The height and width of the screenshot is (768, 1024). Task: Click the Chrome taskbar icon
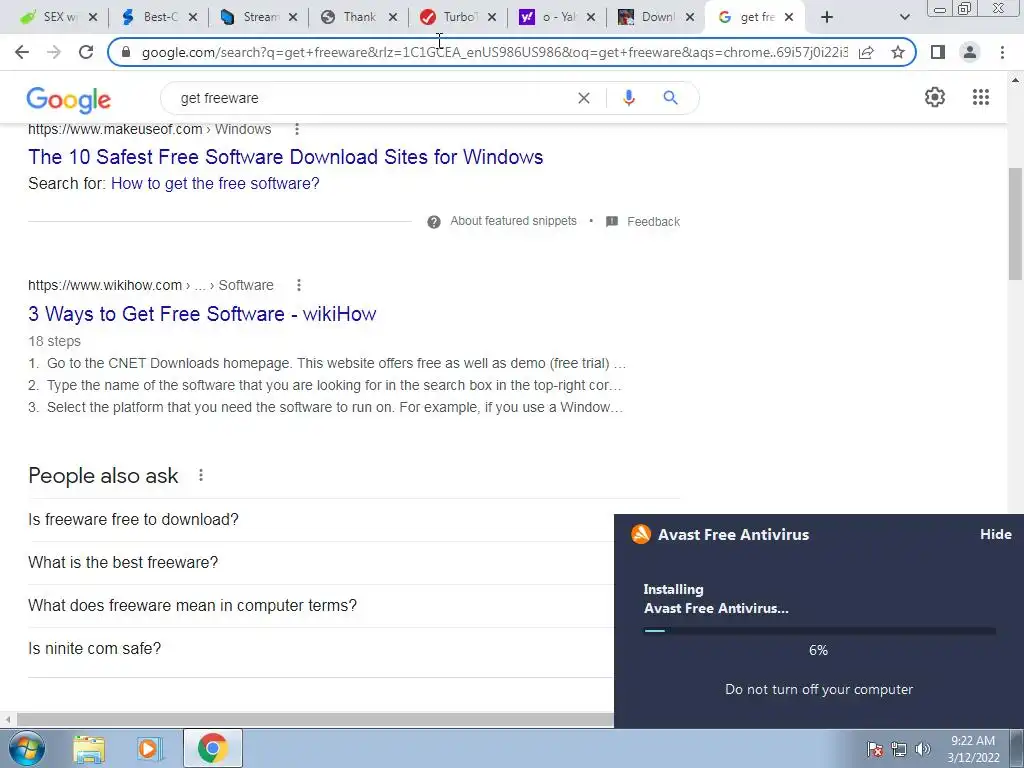[x=212, y=748]
